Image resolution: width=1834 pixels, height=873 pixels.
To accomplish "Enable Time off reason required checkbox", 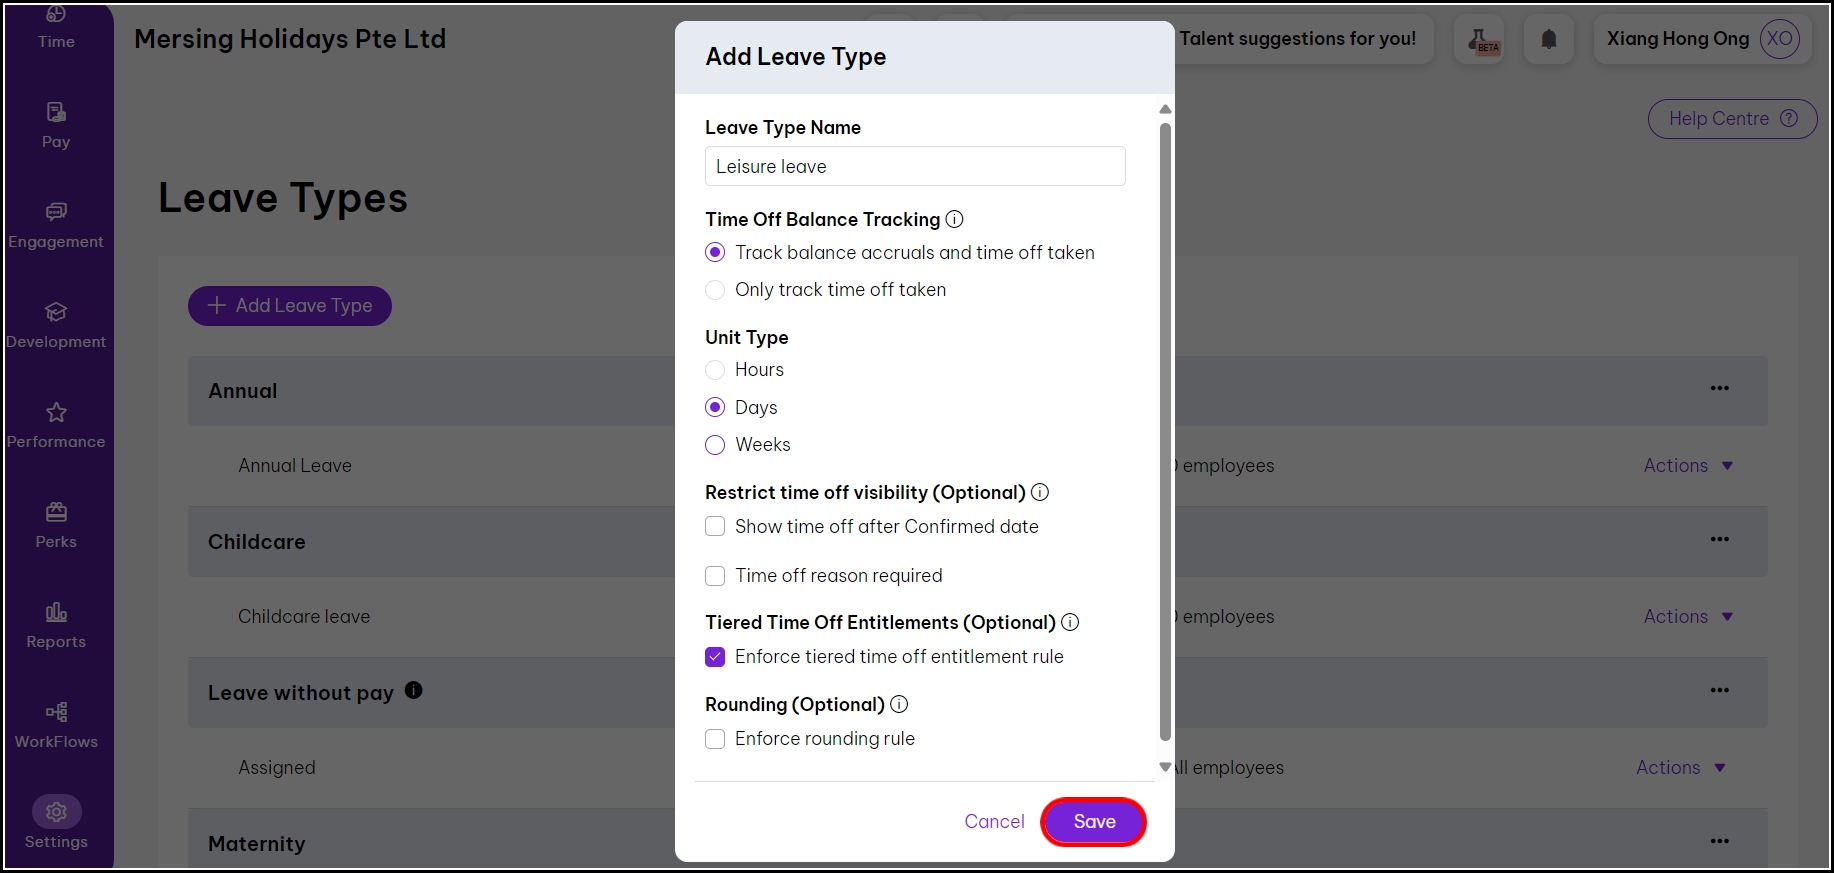I will tap(715, 576).
